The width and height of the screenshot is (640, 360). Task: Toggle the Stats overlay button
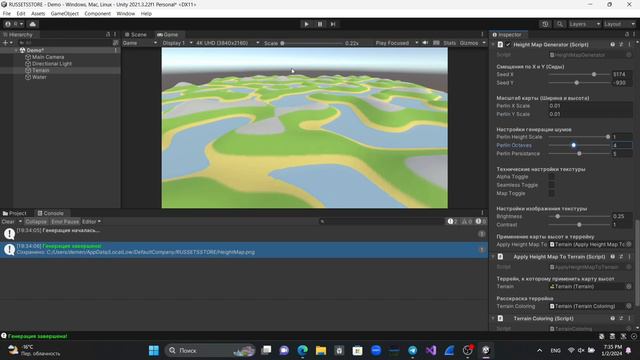tap(449, 43)
